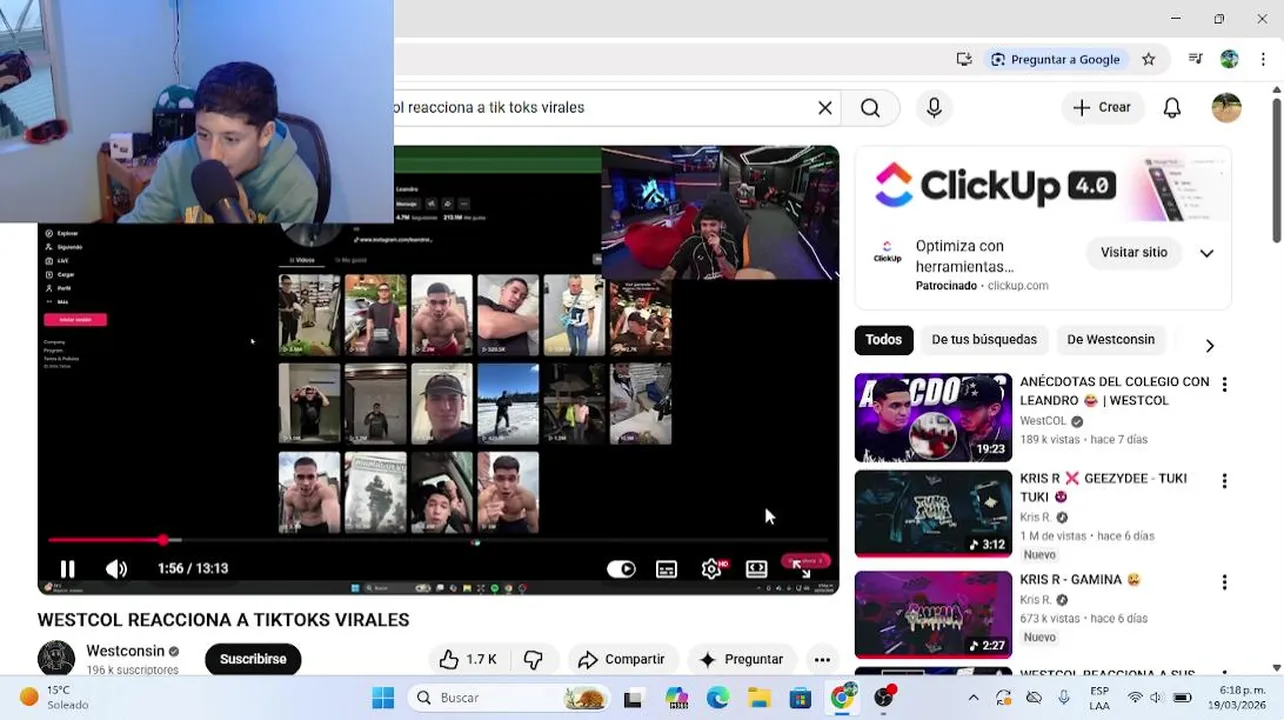Click the taskbar Buscar search box
This screenshot has width=1284, height=720.
[509, 698]
